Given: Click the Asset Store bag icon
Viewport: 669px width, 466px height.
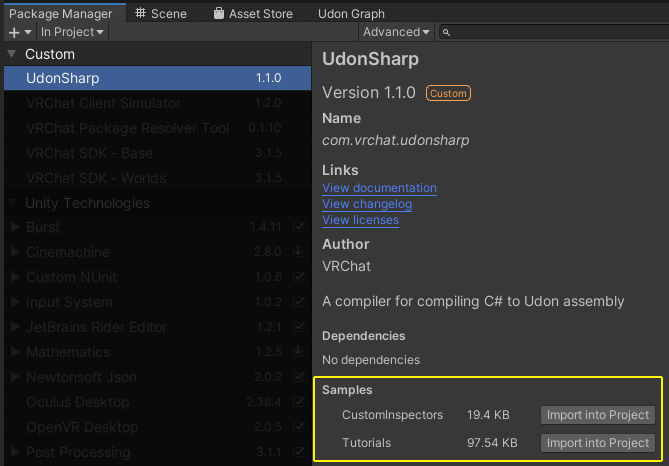Looking at the screenshot, I should click(219, 14).
